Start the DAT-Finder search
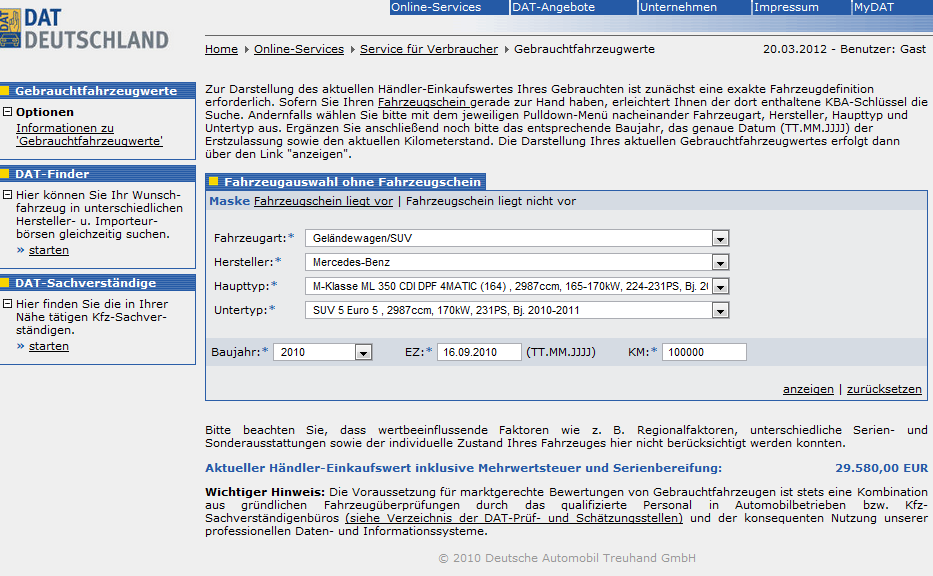 point(49,251)
